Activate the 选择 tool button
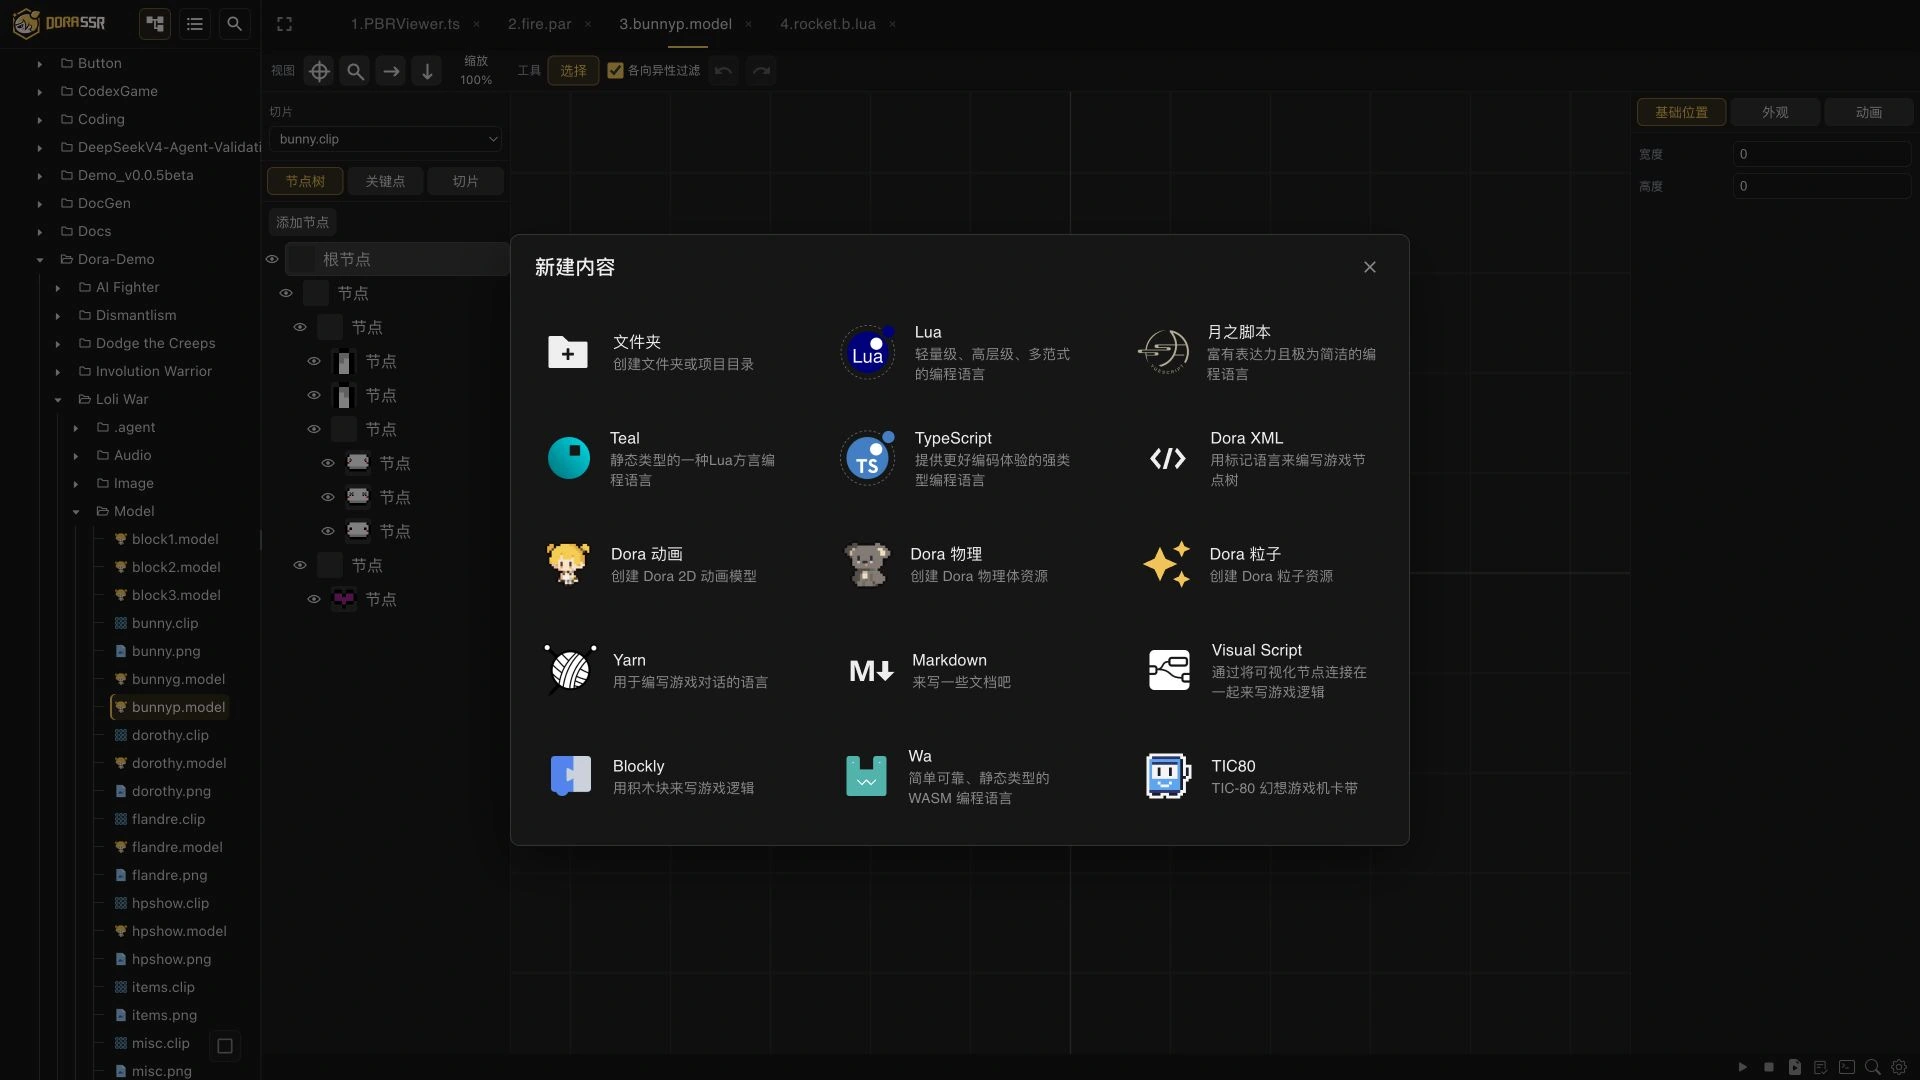This screenshot has height=1080, width=1920. point(573,71)
